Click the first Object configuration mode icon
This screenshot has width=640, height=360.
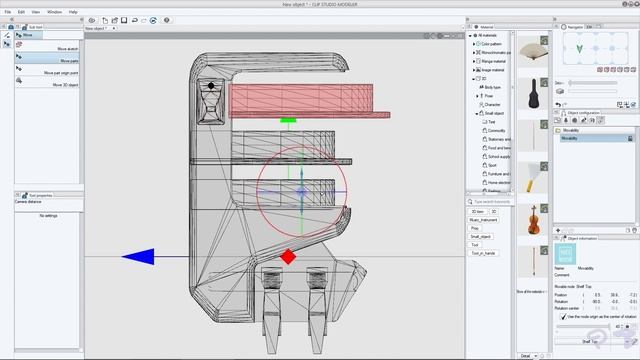click(558, 120)
